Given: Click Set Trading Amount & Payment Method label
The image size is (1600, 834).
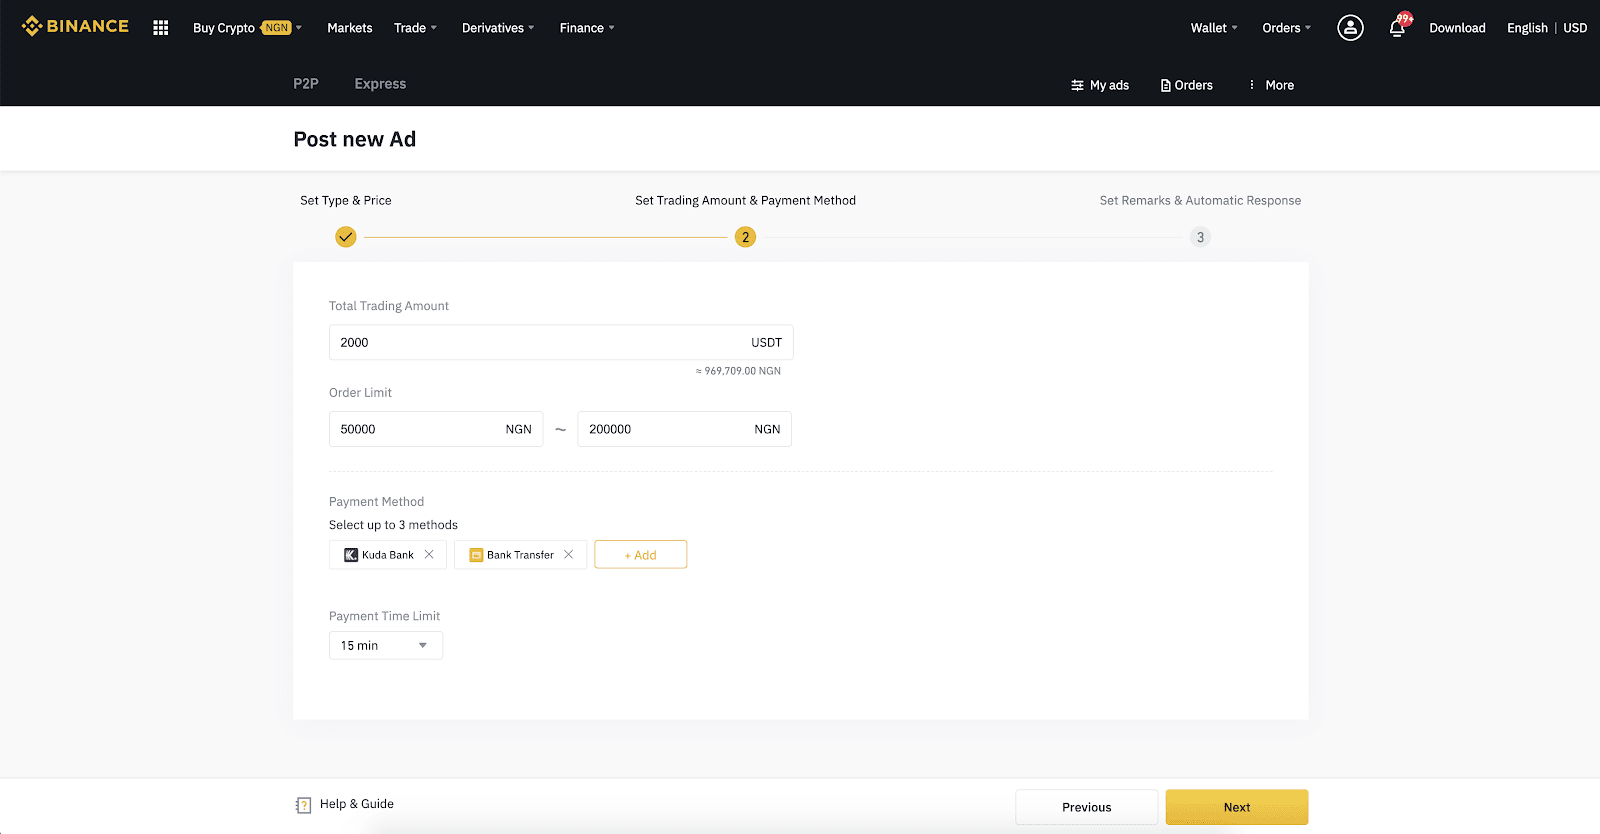Looking at the screenshot, I should pyautogui.click(x=745, y=201).
